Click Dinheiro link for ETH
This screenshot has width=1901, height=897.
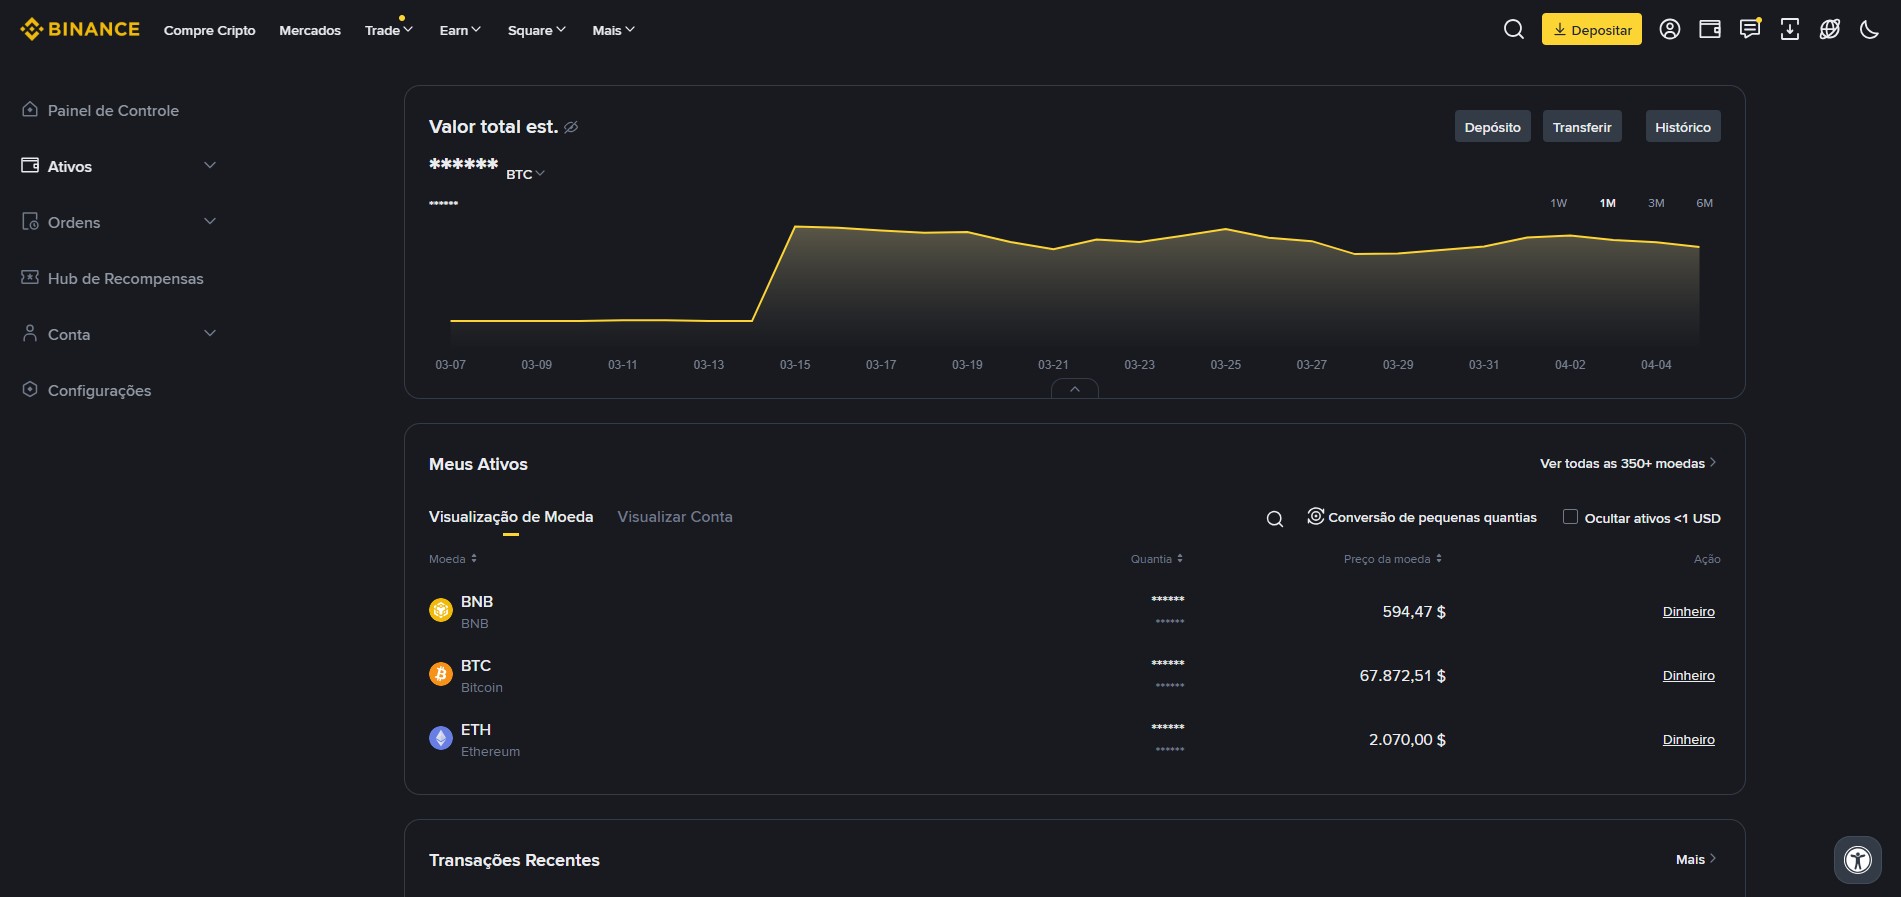point(1689,739)
